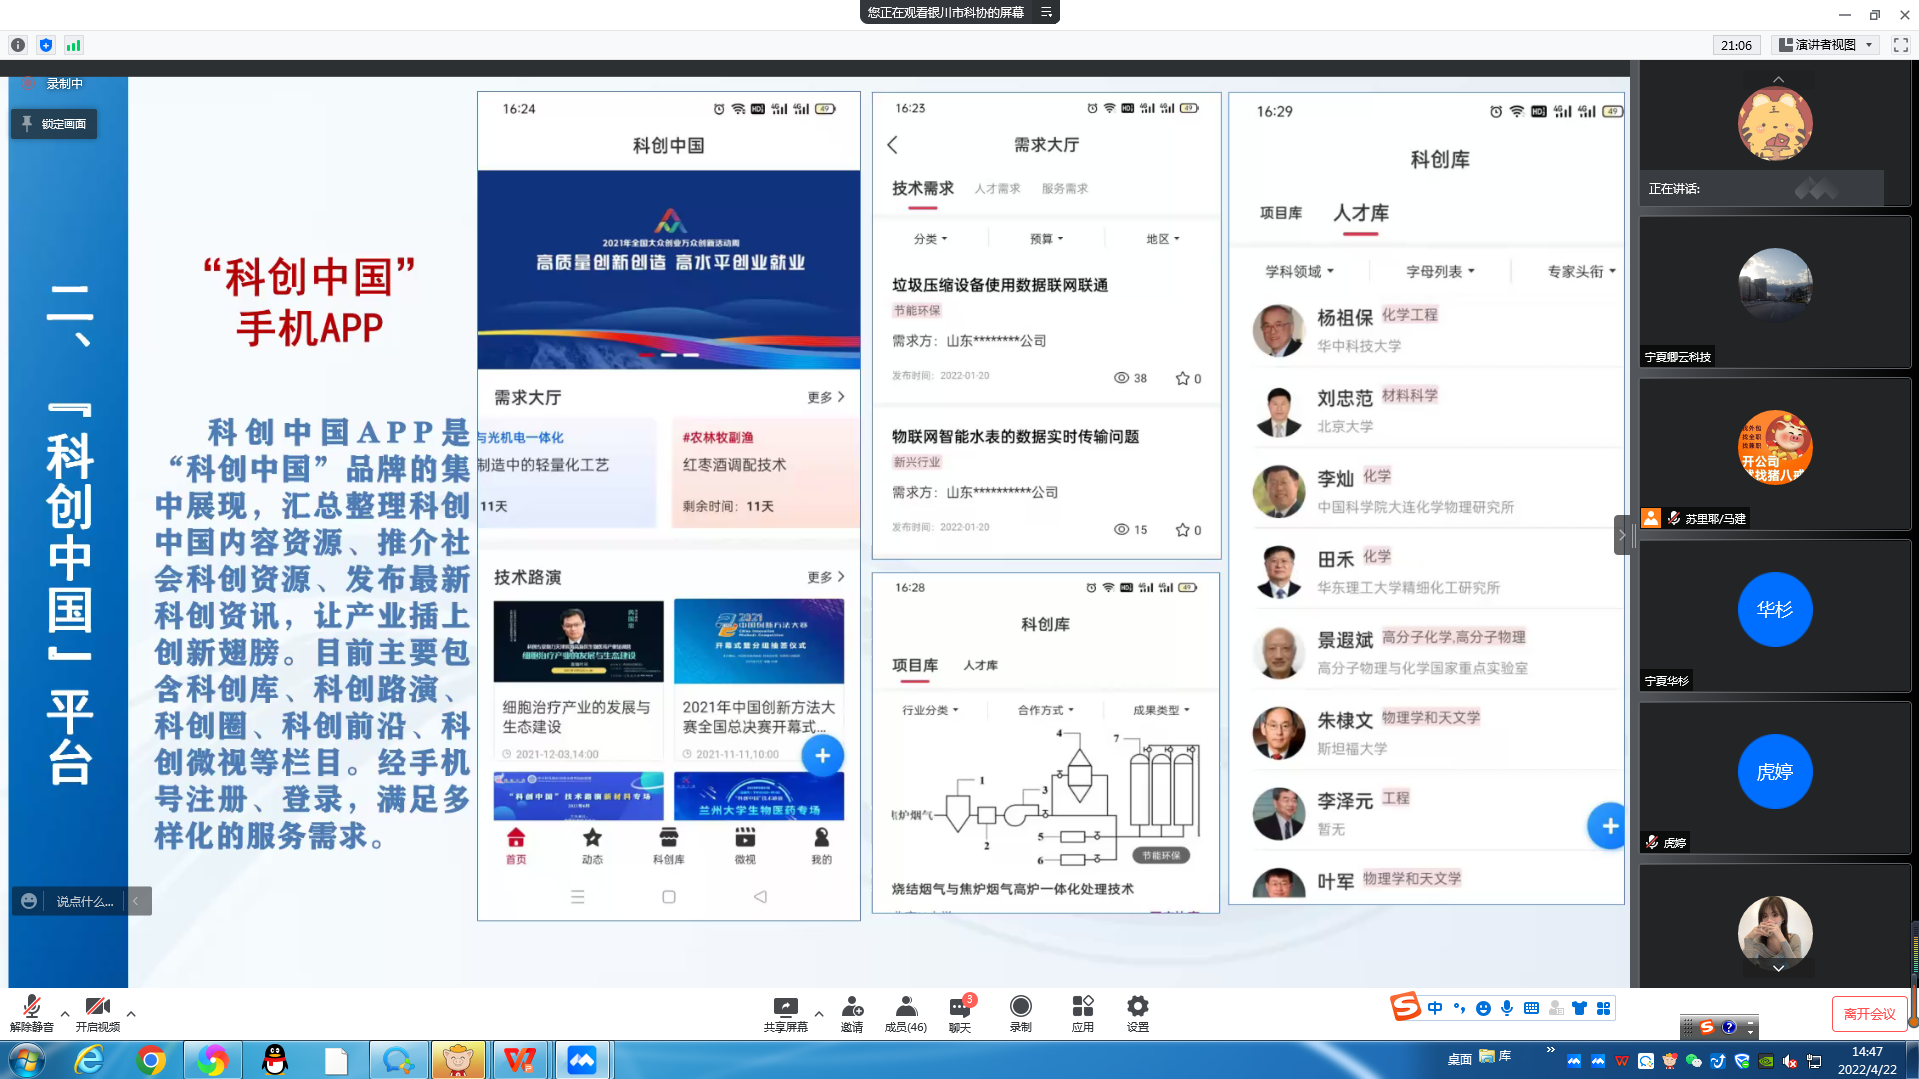1919x1079 pixels.
Task: Turn on camera with 开启视频
Action: click(x=97, y=1013)
